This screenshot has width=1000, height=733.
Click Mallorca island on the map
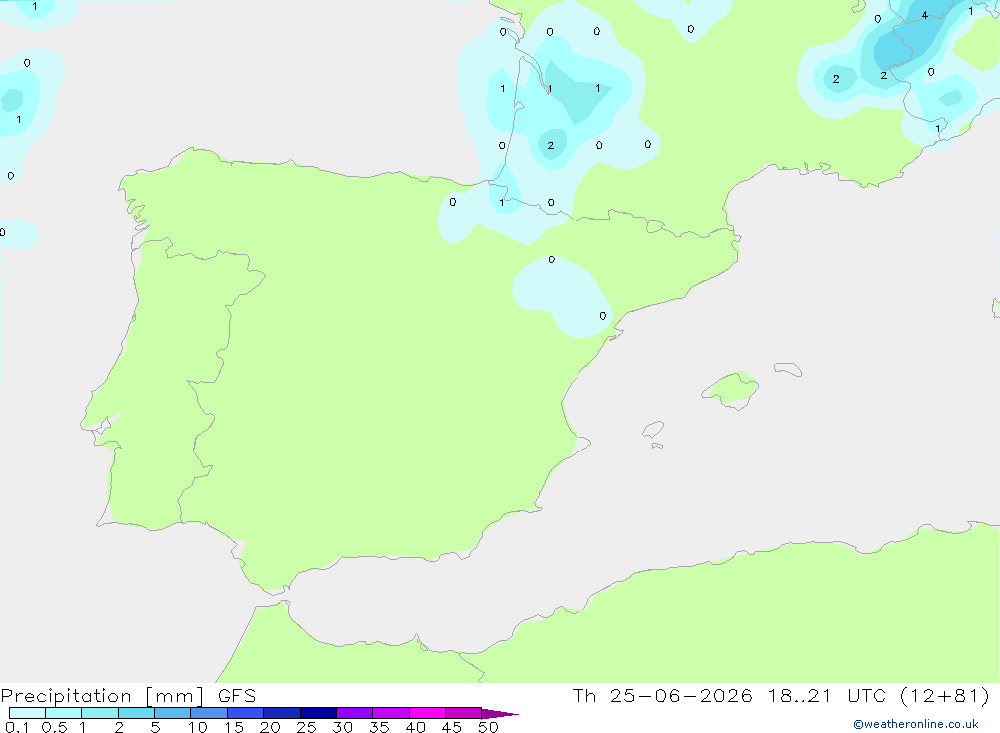731,390
